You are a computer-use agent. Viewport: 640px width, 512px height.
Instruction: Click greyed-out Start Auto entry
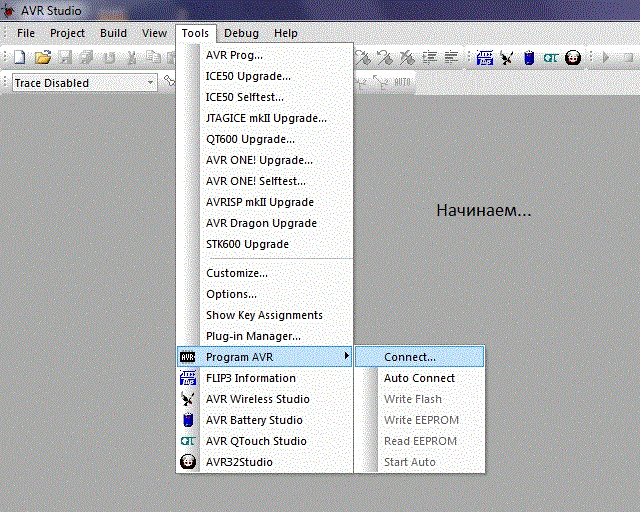[x=420, y=462]
